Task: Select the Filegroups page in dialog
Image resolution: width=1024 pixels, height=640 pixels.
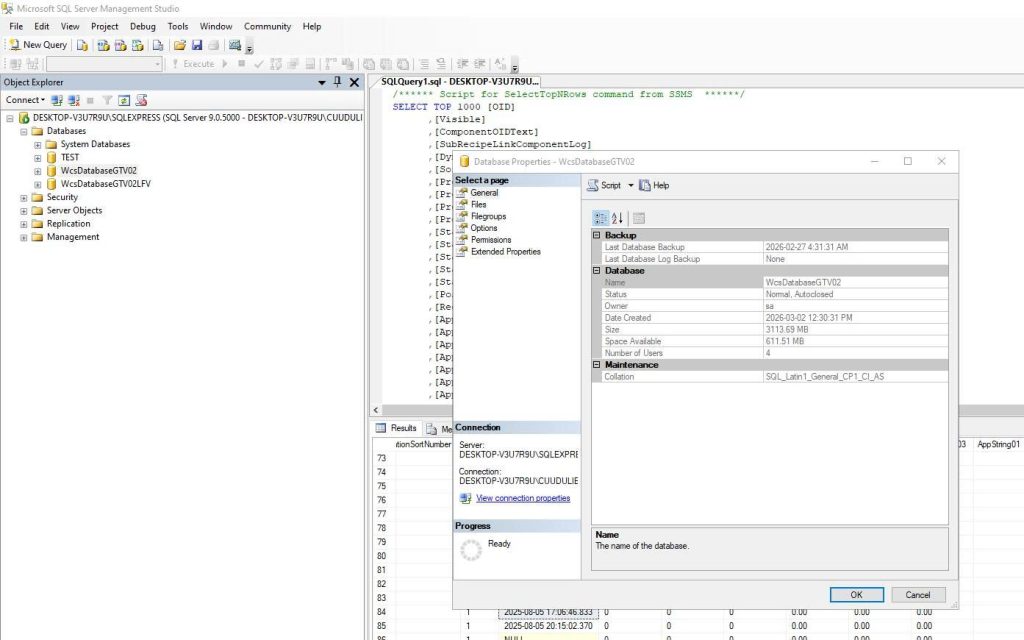Action: (488, 216)
